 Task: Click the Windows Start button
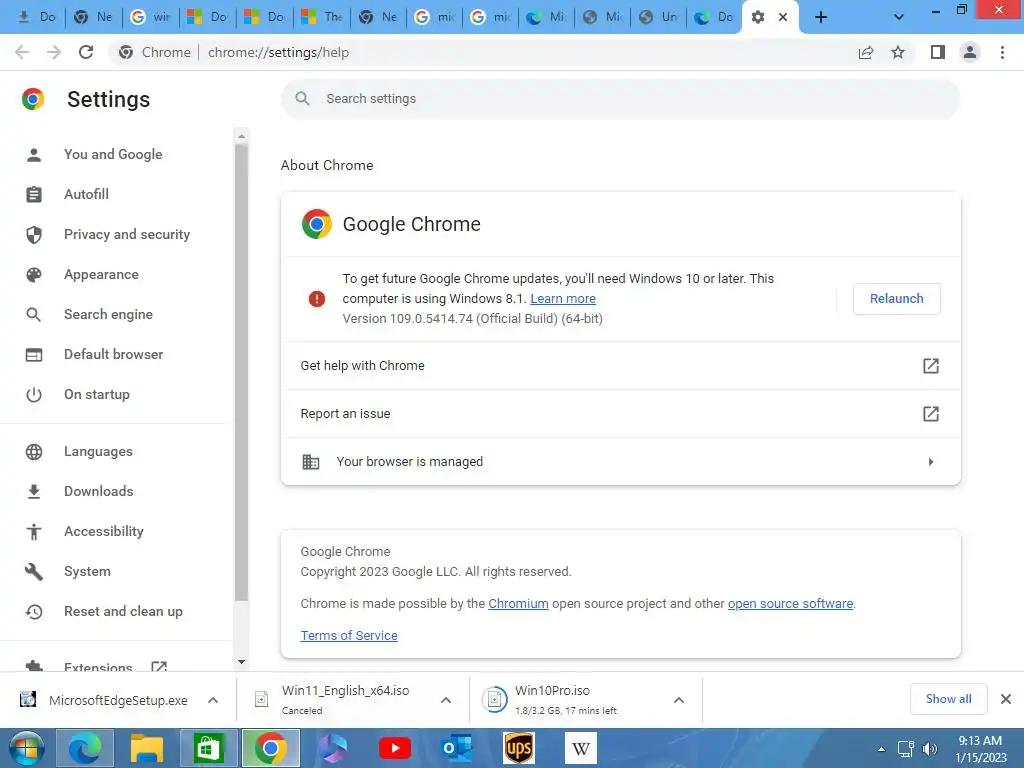click(26, 748)
